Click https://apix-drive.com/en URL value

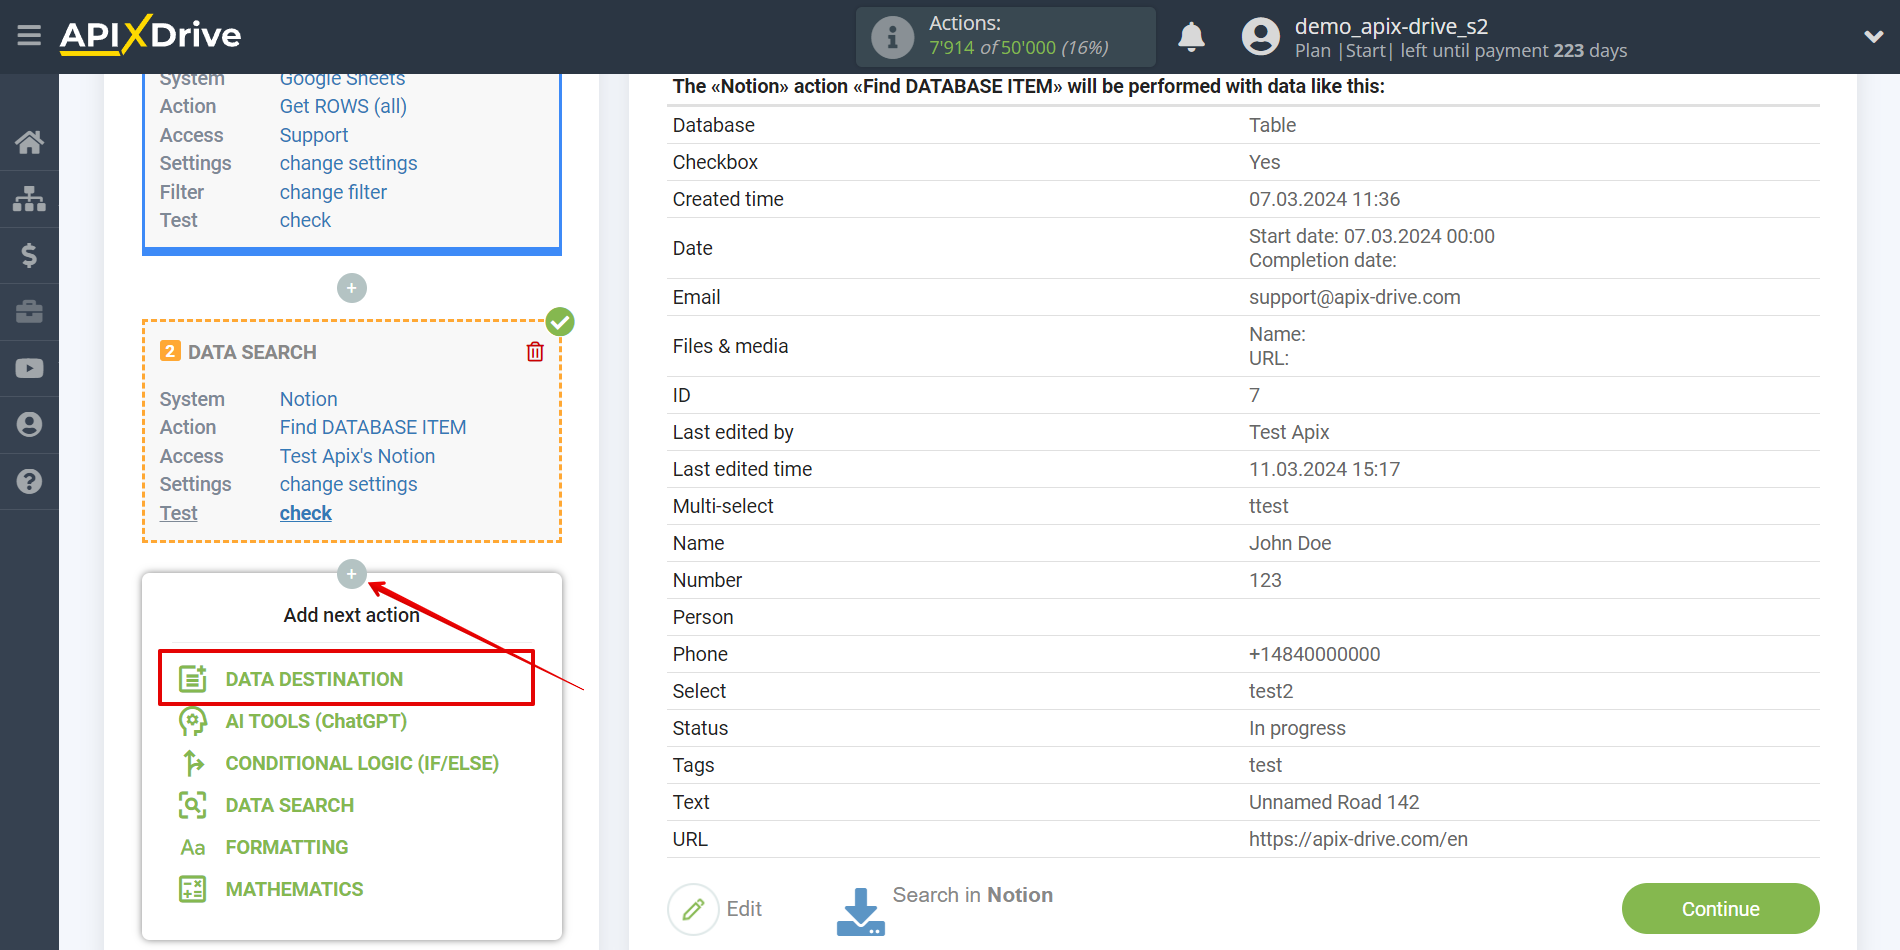pyautogui.click(x=1358, y=839)
